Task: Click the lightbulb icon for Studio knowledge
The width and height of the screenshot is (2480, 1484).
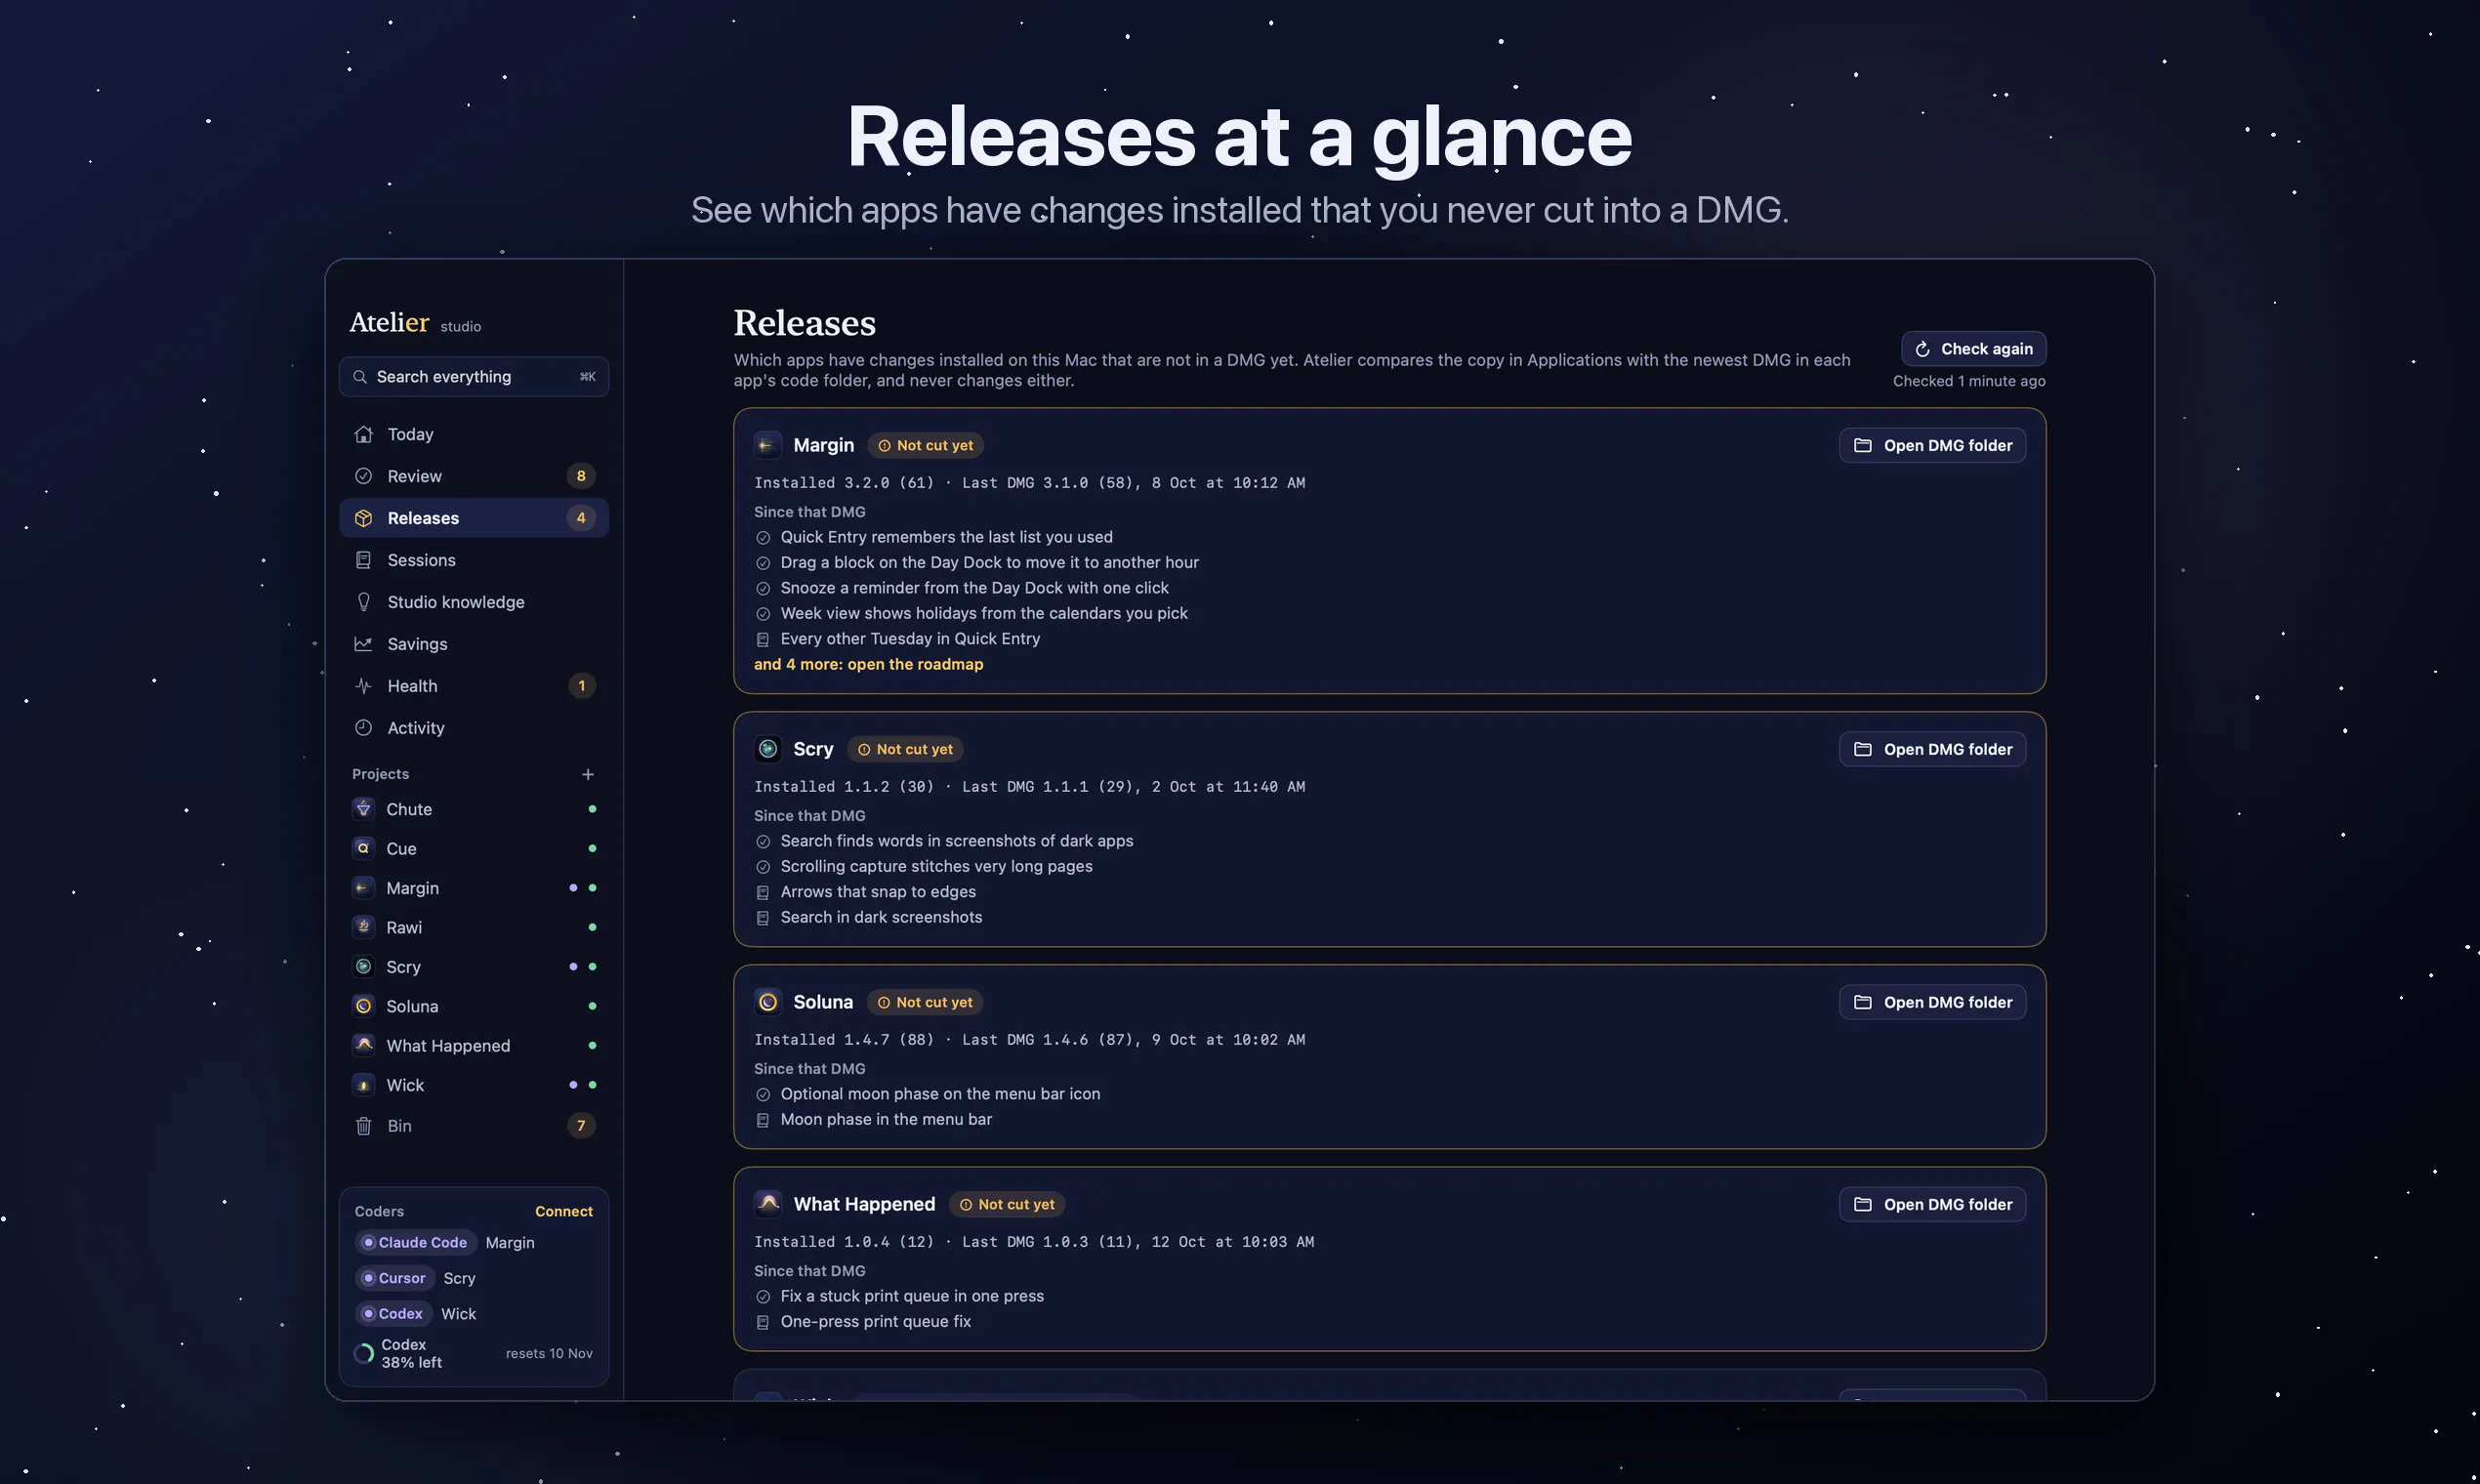Action: [x=364, y=602]
